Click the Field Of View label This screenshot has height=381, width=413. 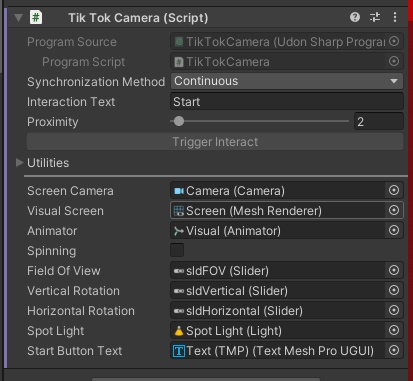tap(64, 271)
